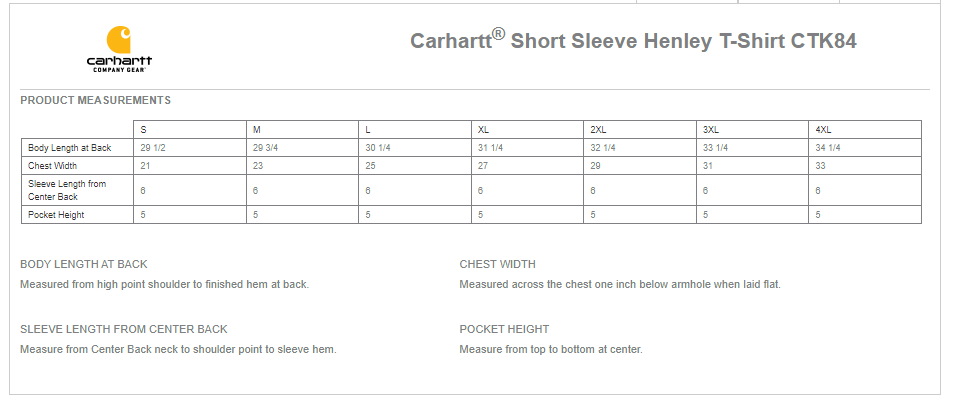Click the 30 1/4 body length value
The width and height of the screenshot is (956, 411).
(x=377, y=148)
